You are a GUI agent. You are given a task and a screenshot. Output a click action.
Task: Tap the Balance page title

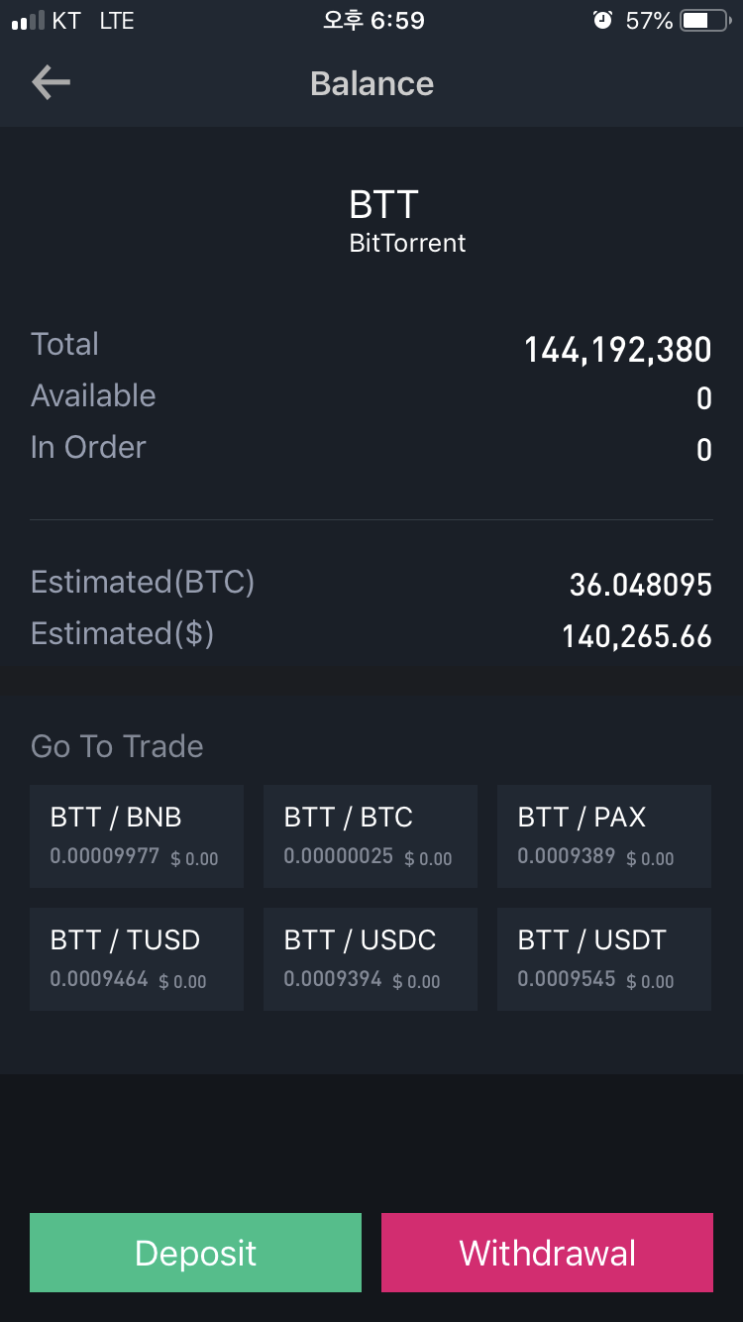click(371, 83)
